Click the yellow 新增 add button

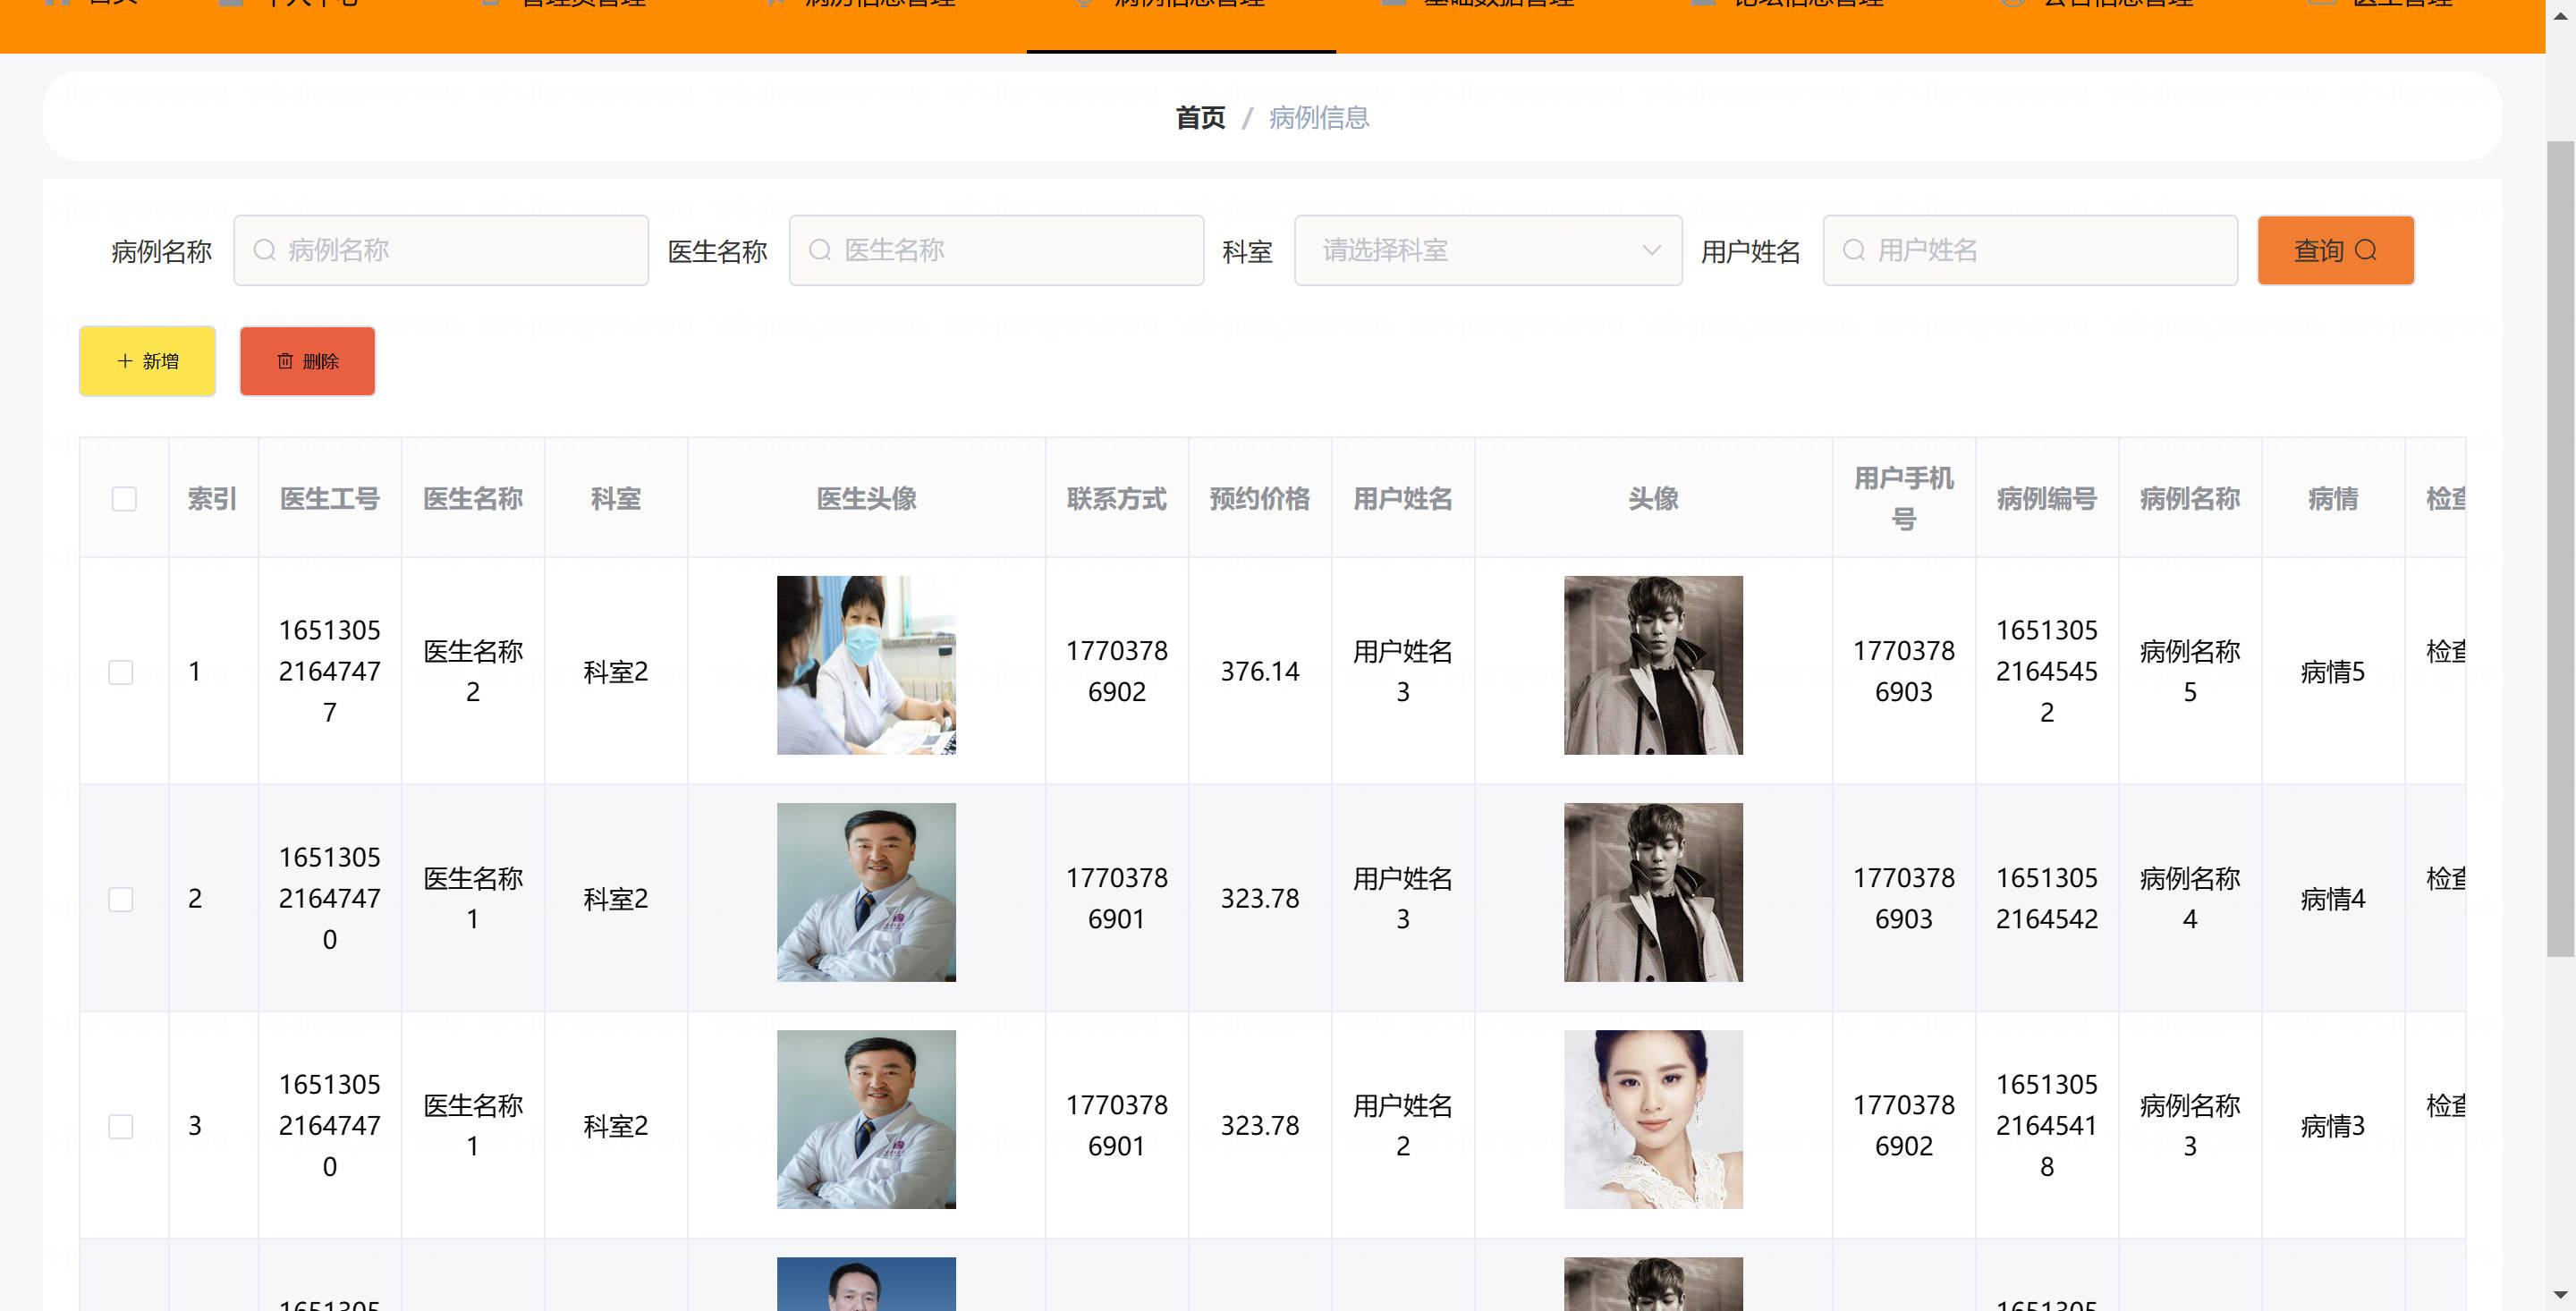point(147,361)
